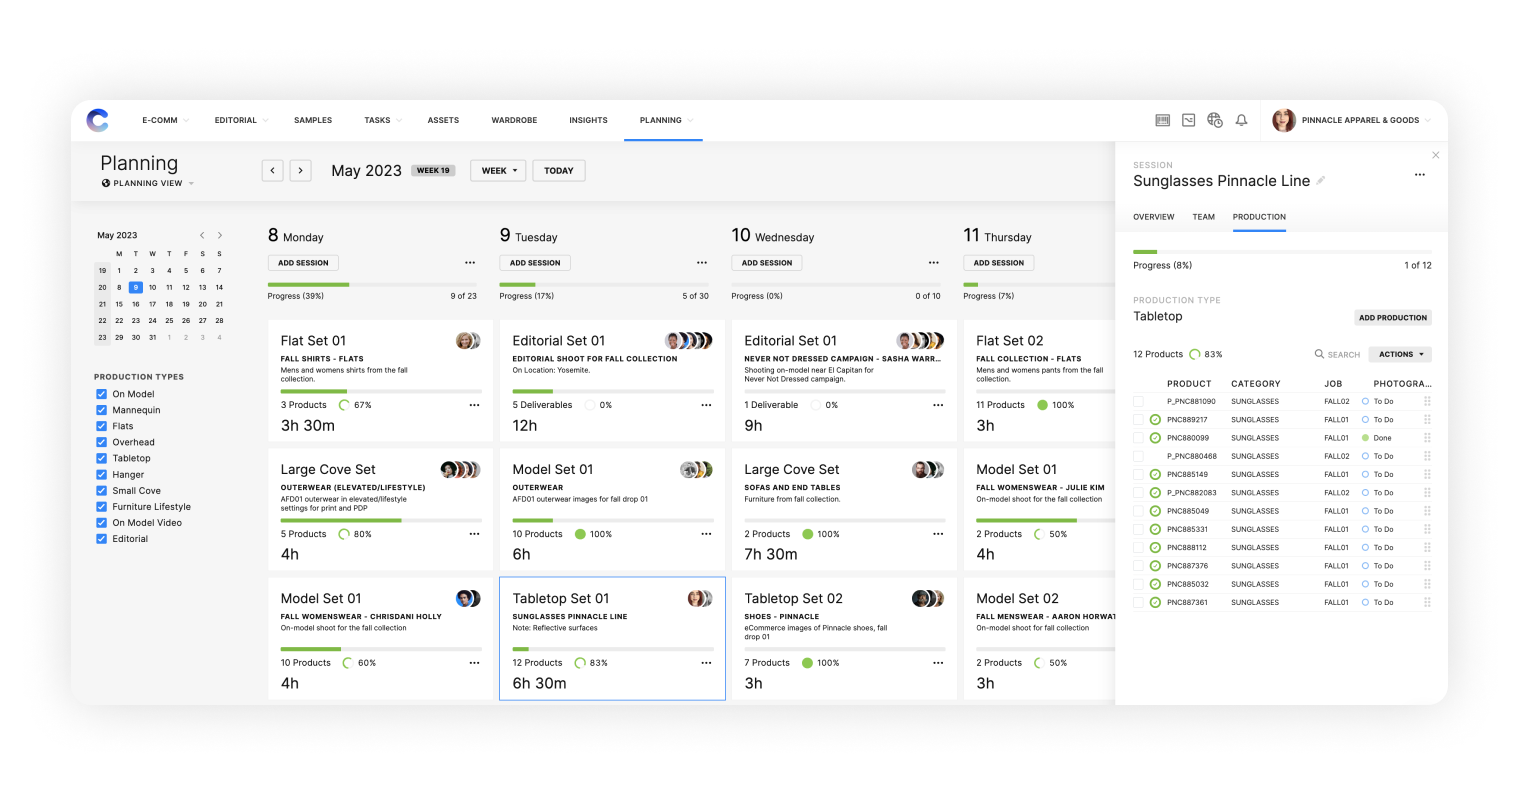Select the checkbox for product P_PNC881090

[1139, 401]
